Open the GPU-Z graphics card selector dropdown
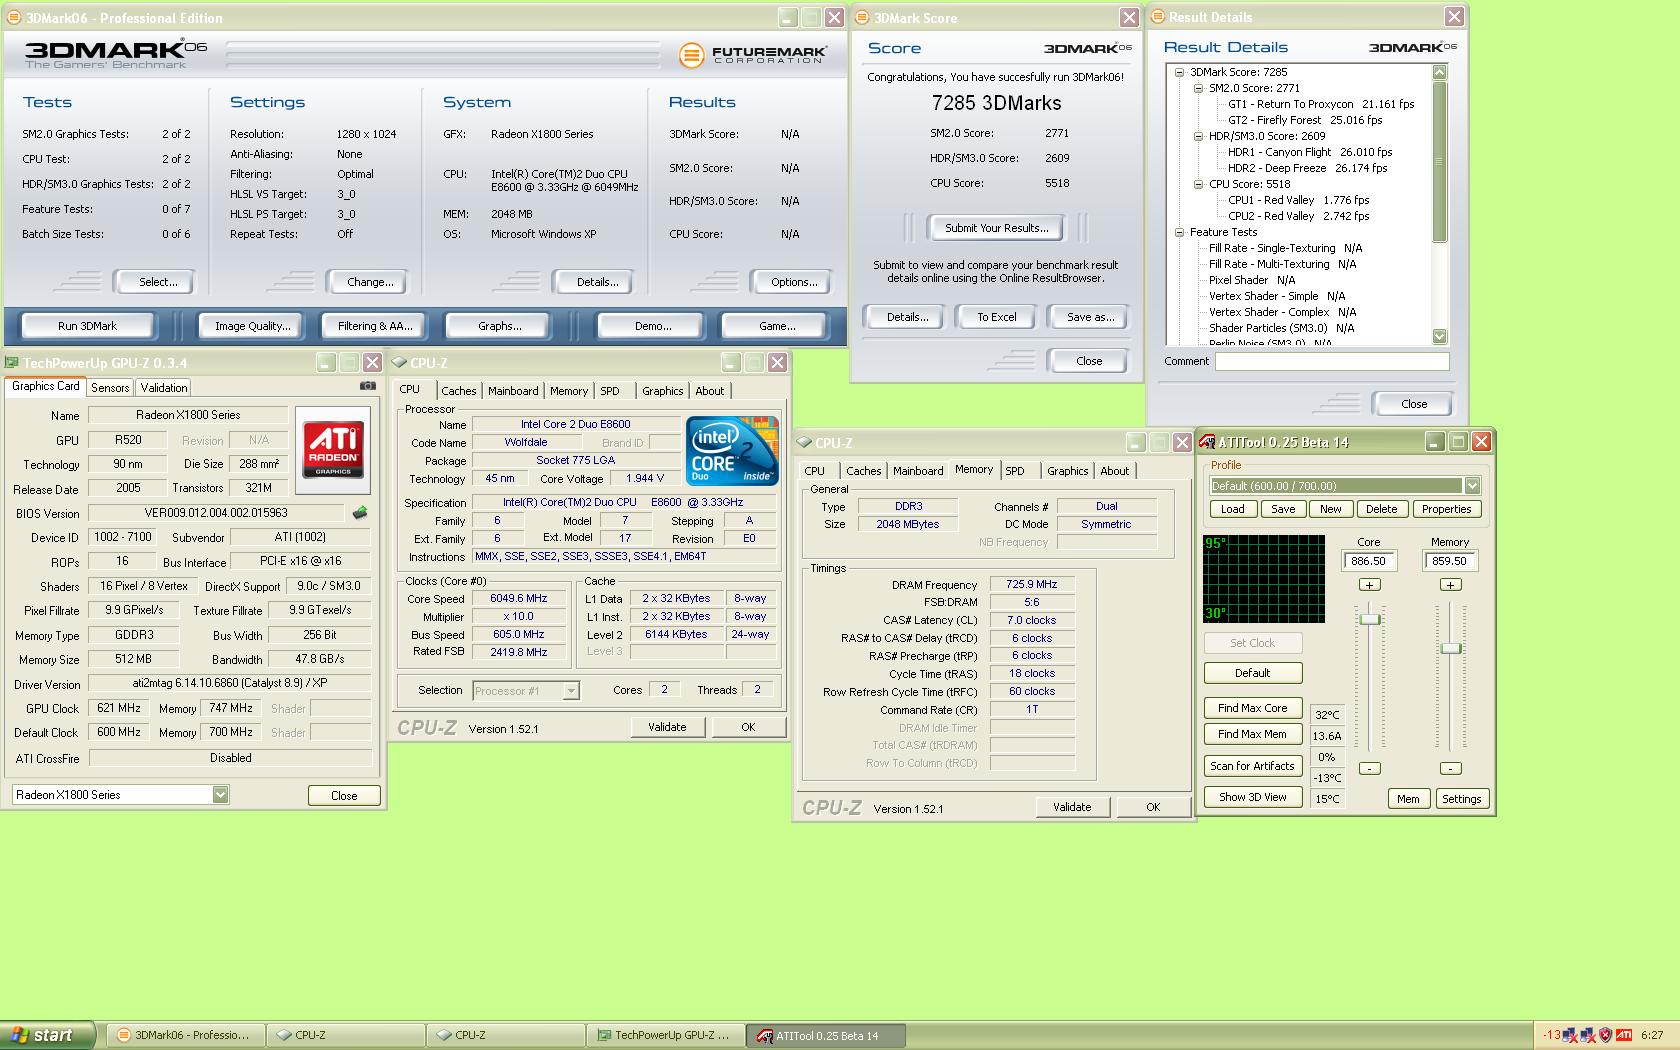This screenshot has width=1680, height=1050. coord(220,795)
